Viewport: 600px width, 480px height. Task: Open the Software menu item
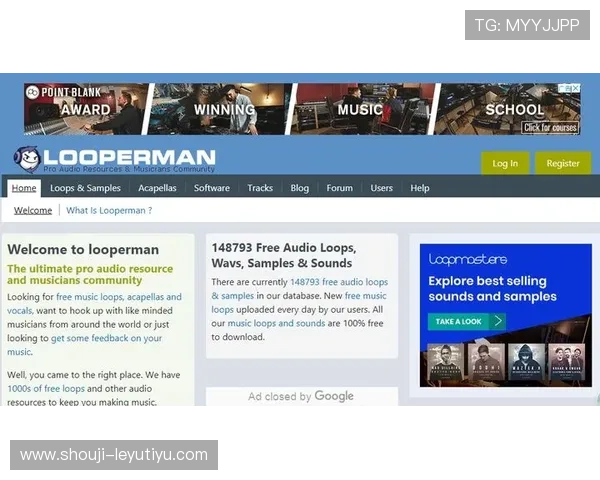click(x=212, y=188)
